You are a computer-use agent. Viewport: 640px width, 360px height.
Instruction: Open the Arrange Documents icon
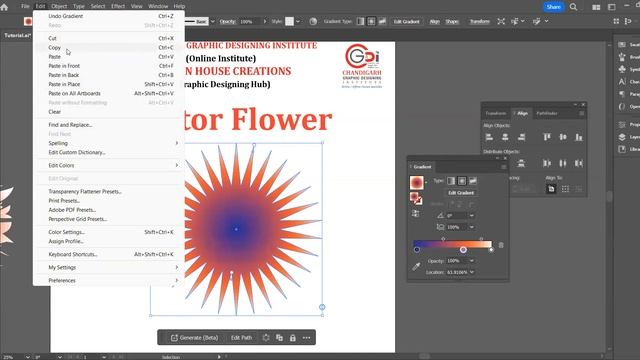(x=596, y=7)
